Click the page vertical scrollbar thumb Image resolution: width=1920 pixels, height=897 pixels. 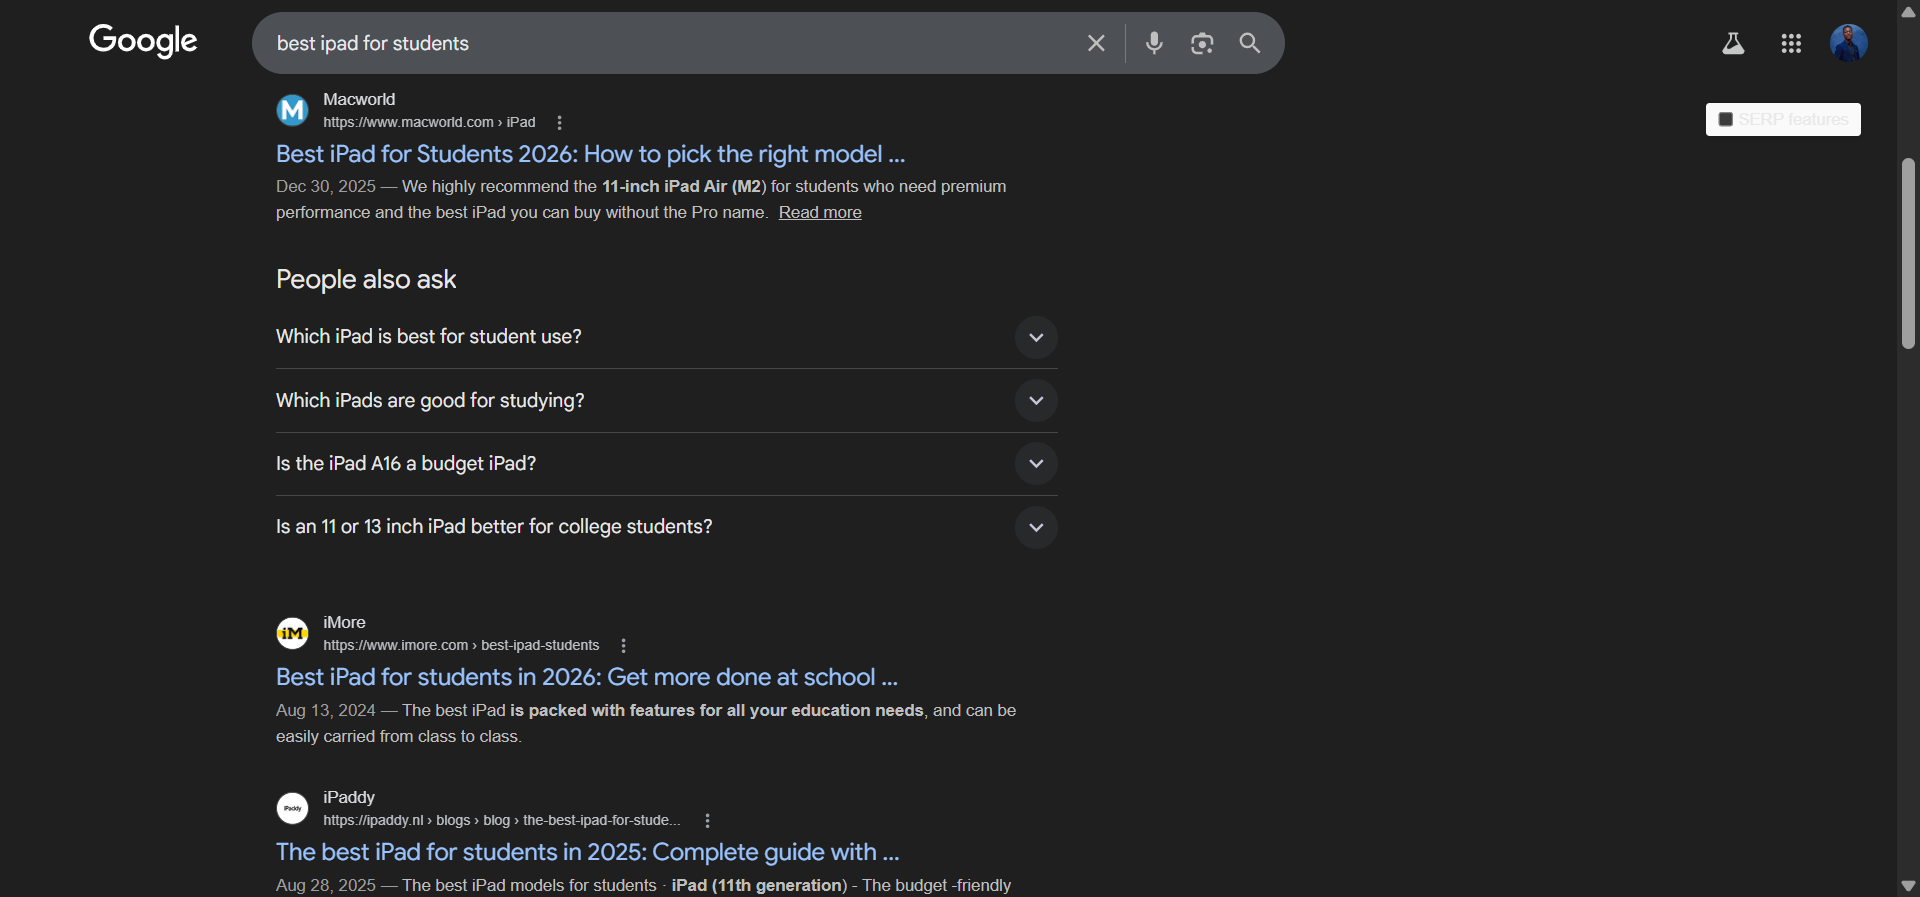click(1908, 253)
